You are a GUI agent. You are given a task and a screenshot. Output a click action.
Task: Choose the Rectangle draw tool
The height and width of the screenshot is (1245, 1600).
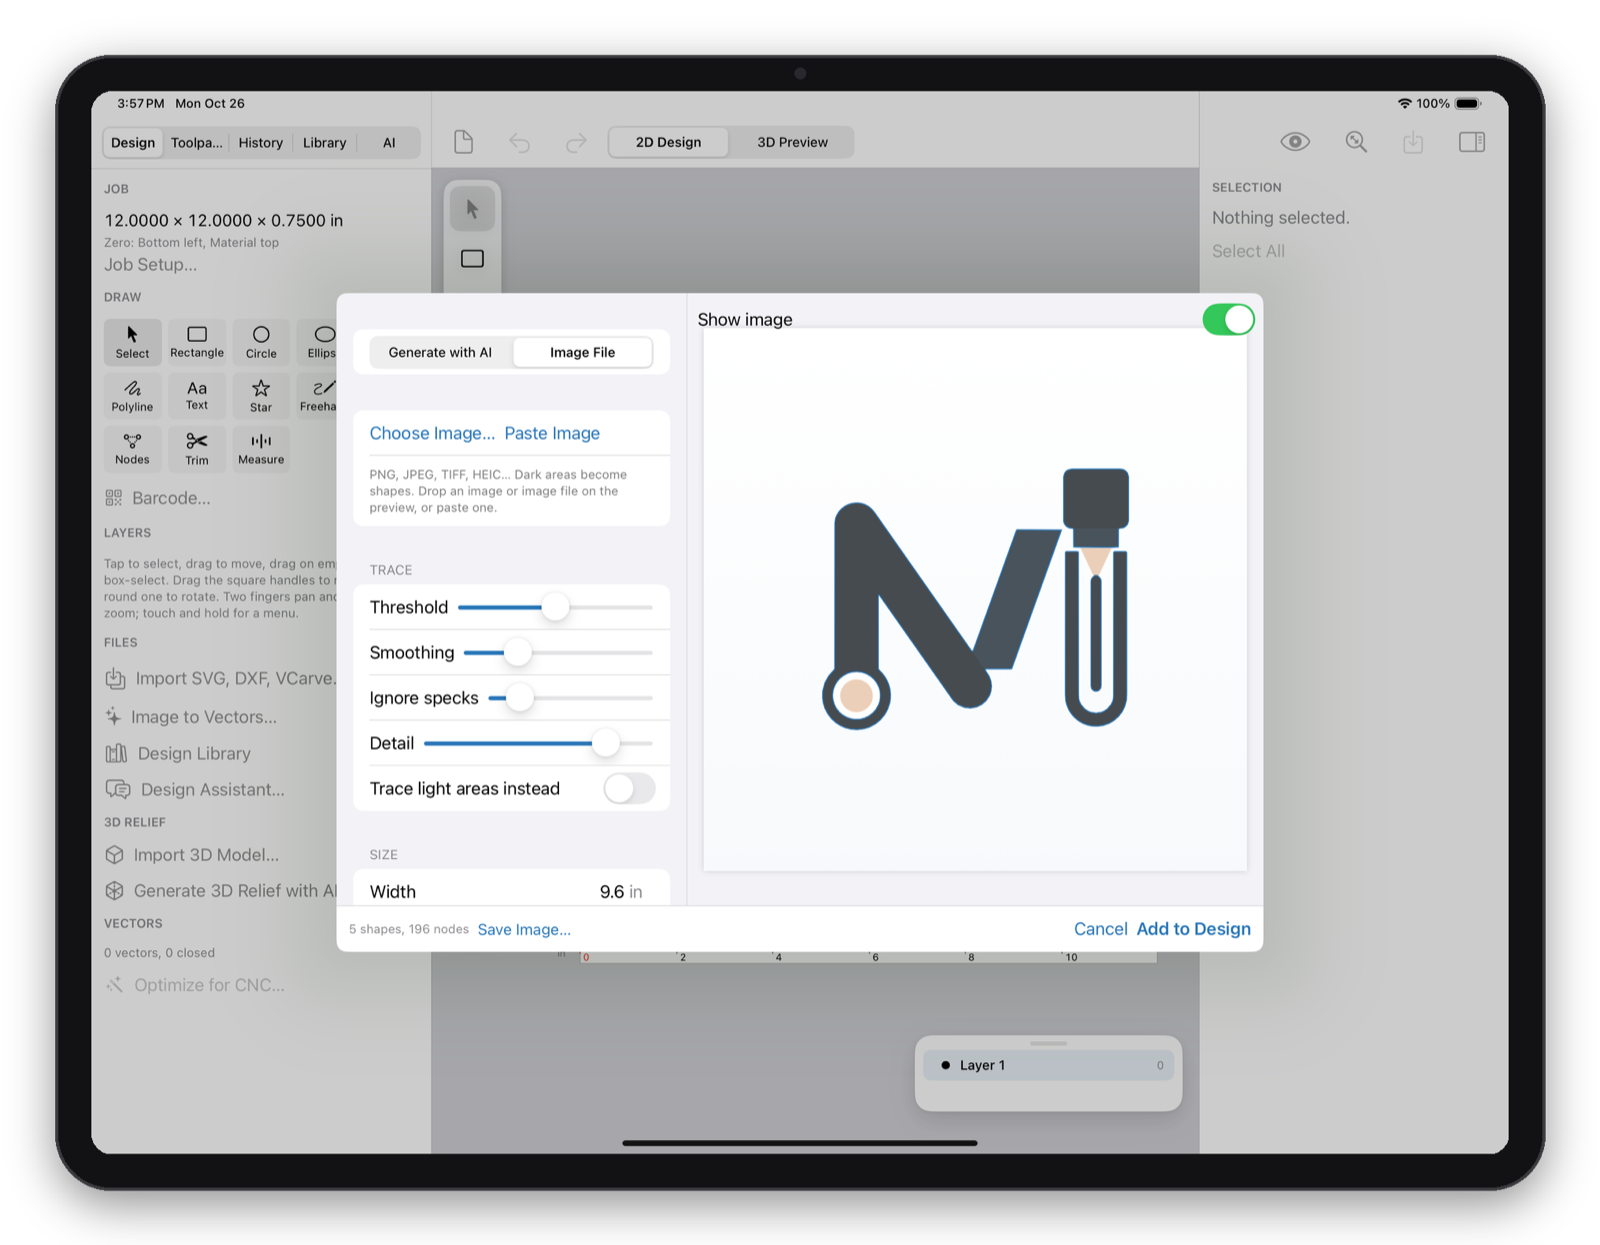coord(197,342)
